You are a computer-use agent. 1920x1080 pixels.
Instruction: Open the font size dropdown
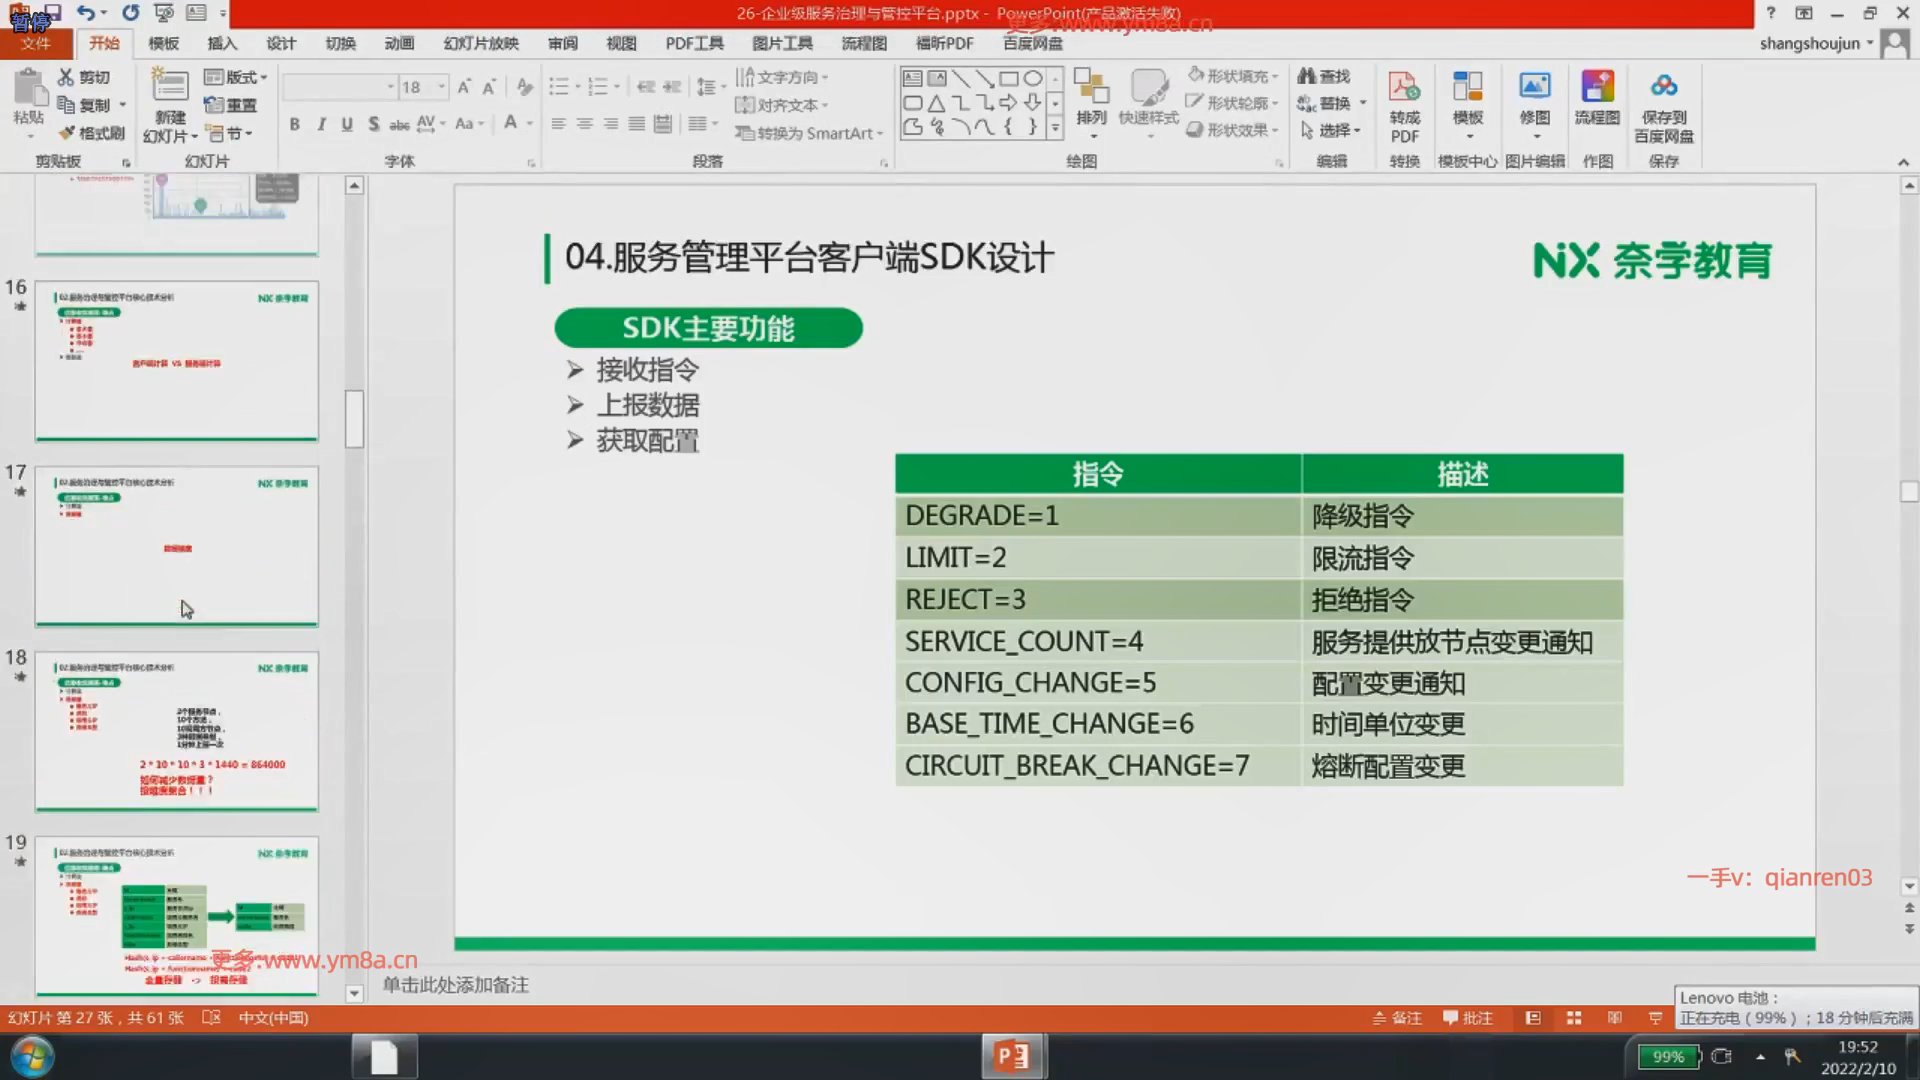point(441,87)
